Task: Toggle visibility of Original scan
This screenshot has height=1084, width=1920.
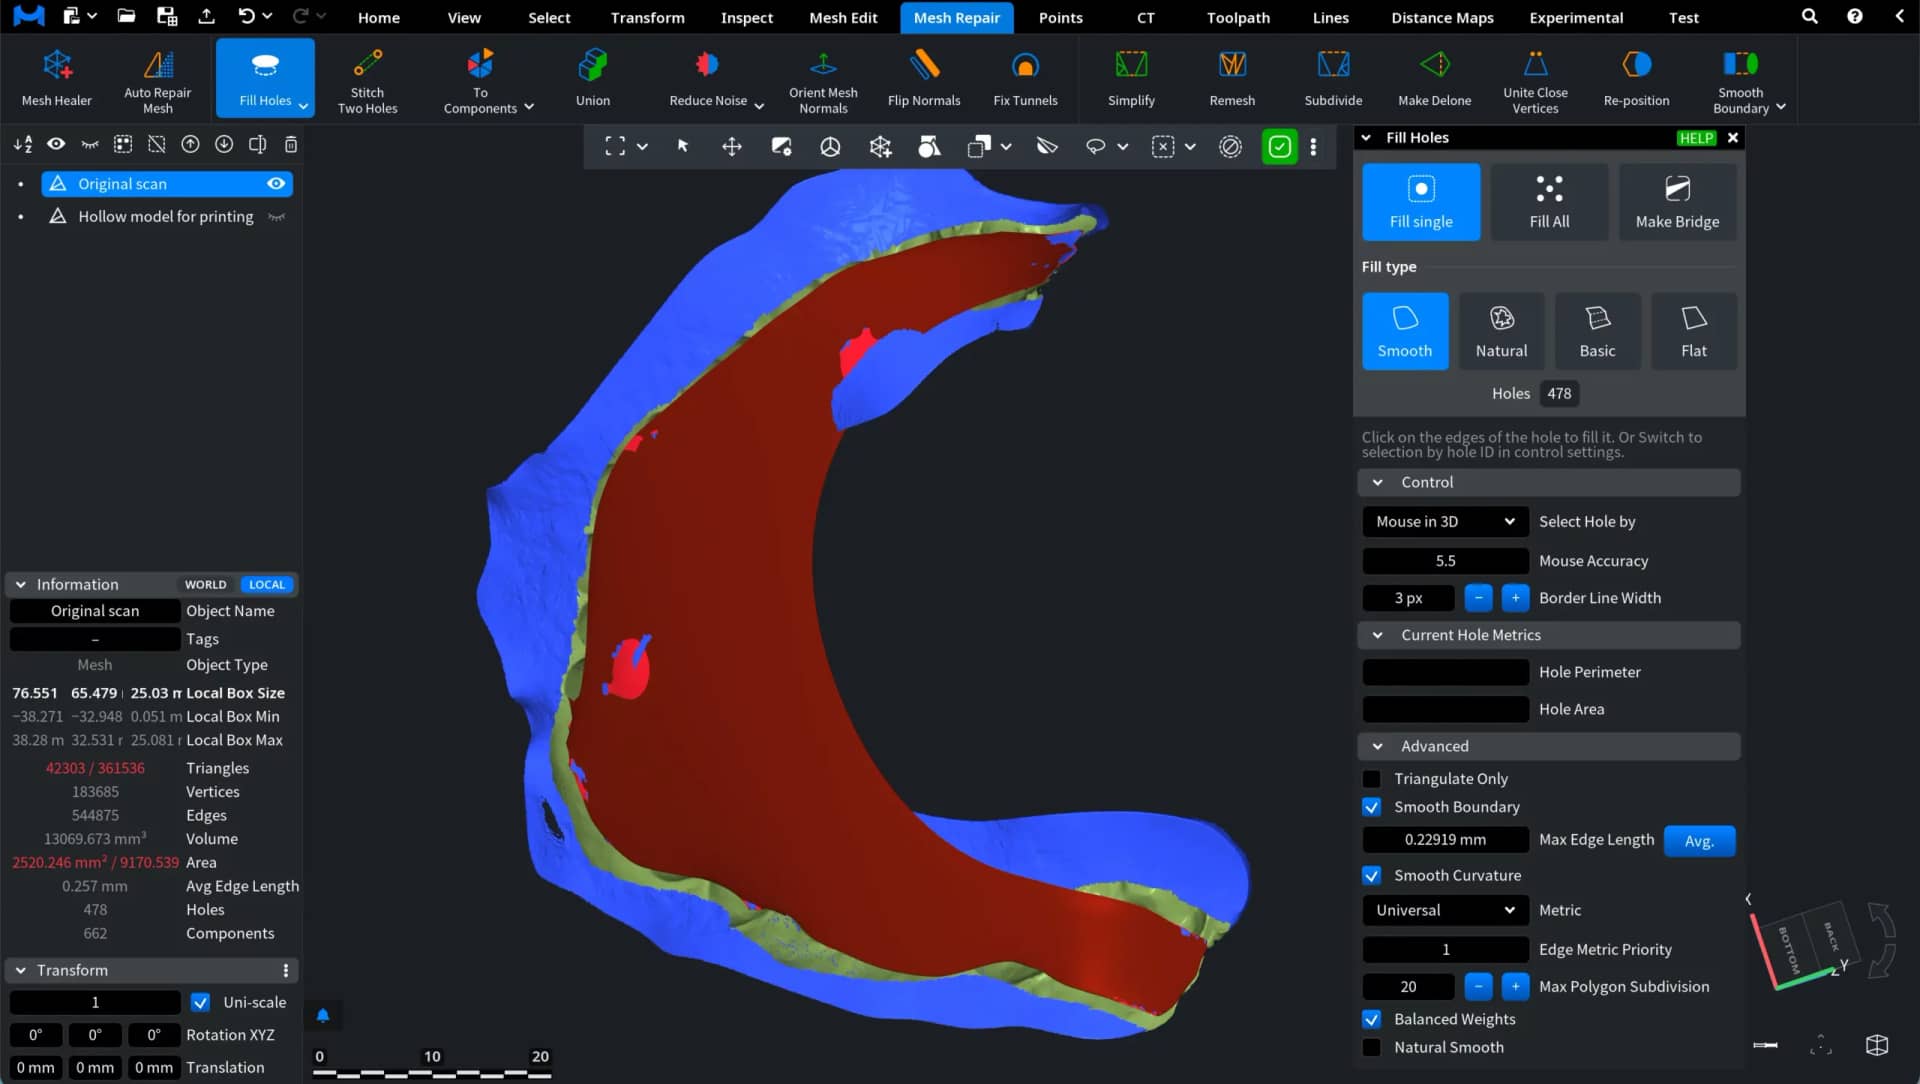Action: pos(276,183)
